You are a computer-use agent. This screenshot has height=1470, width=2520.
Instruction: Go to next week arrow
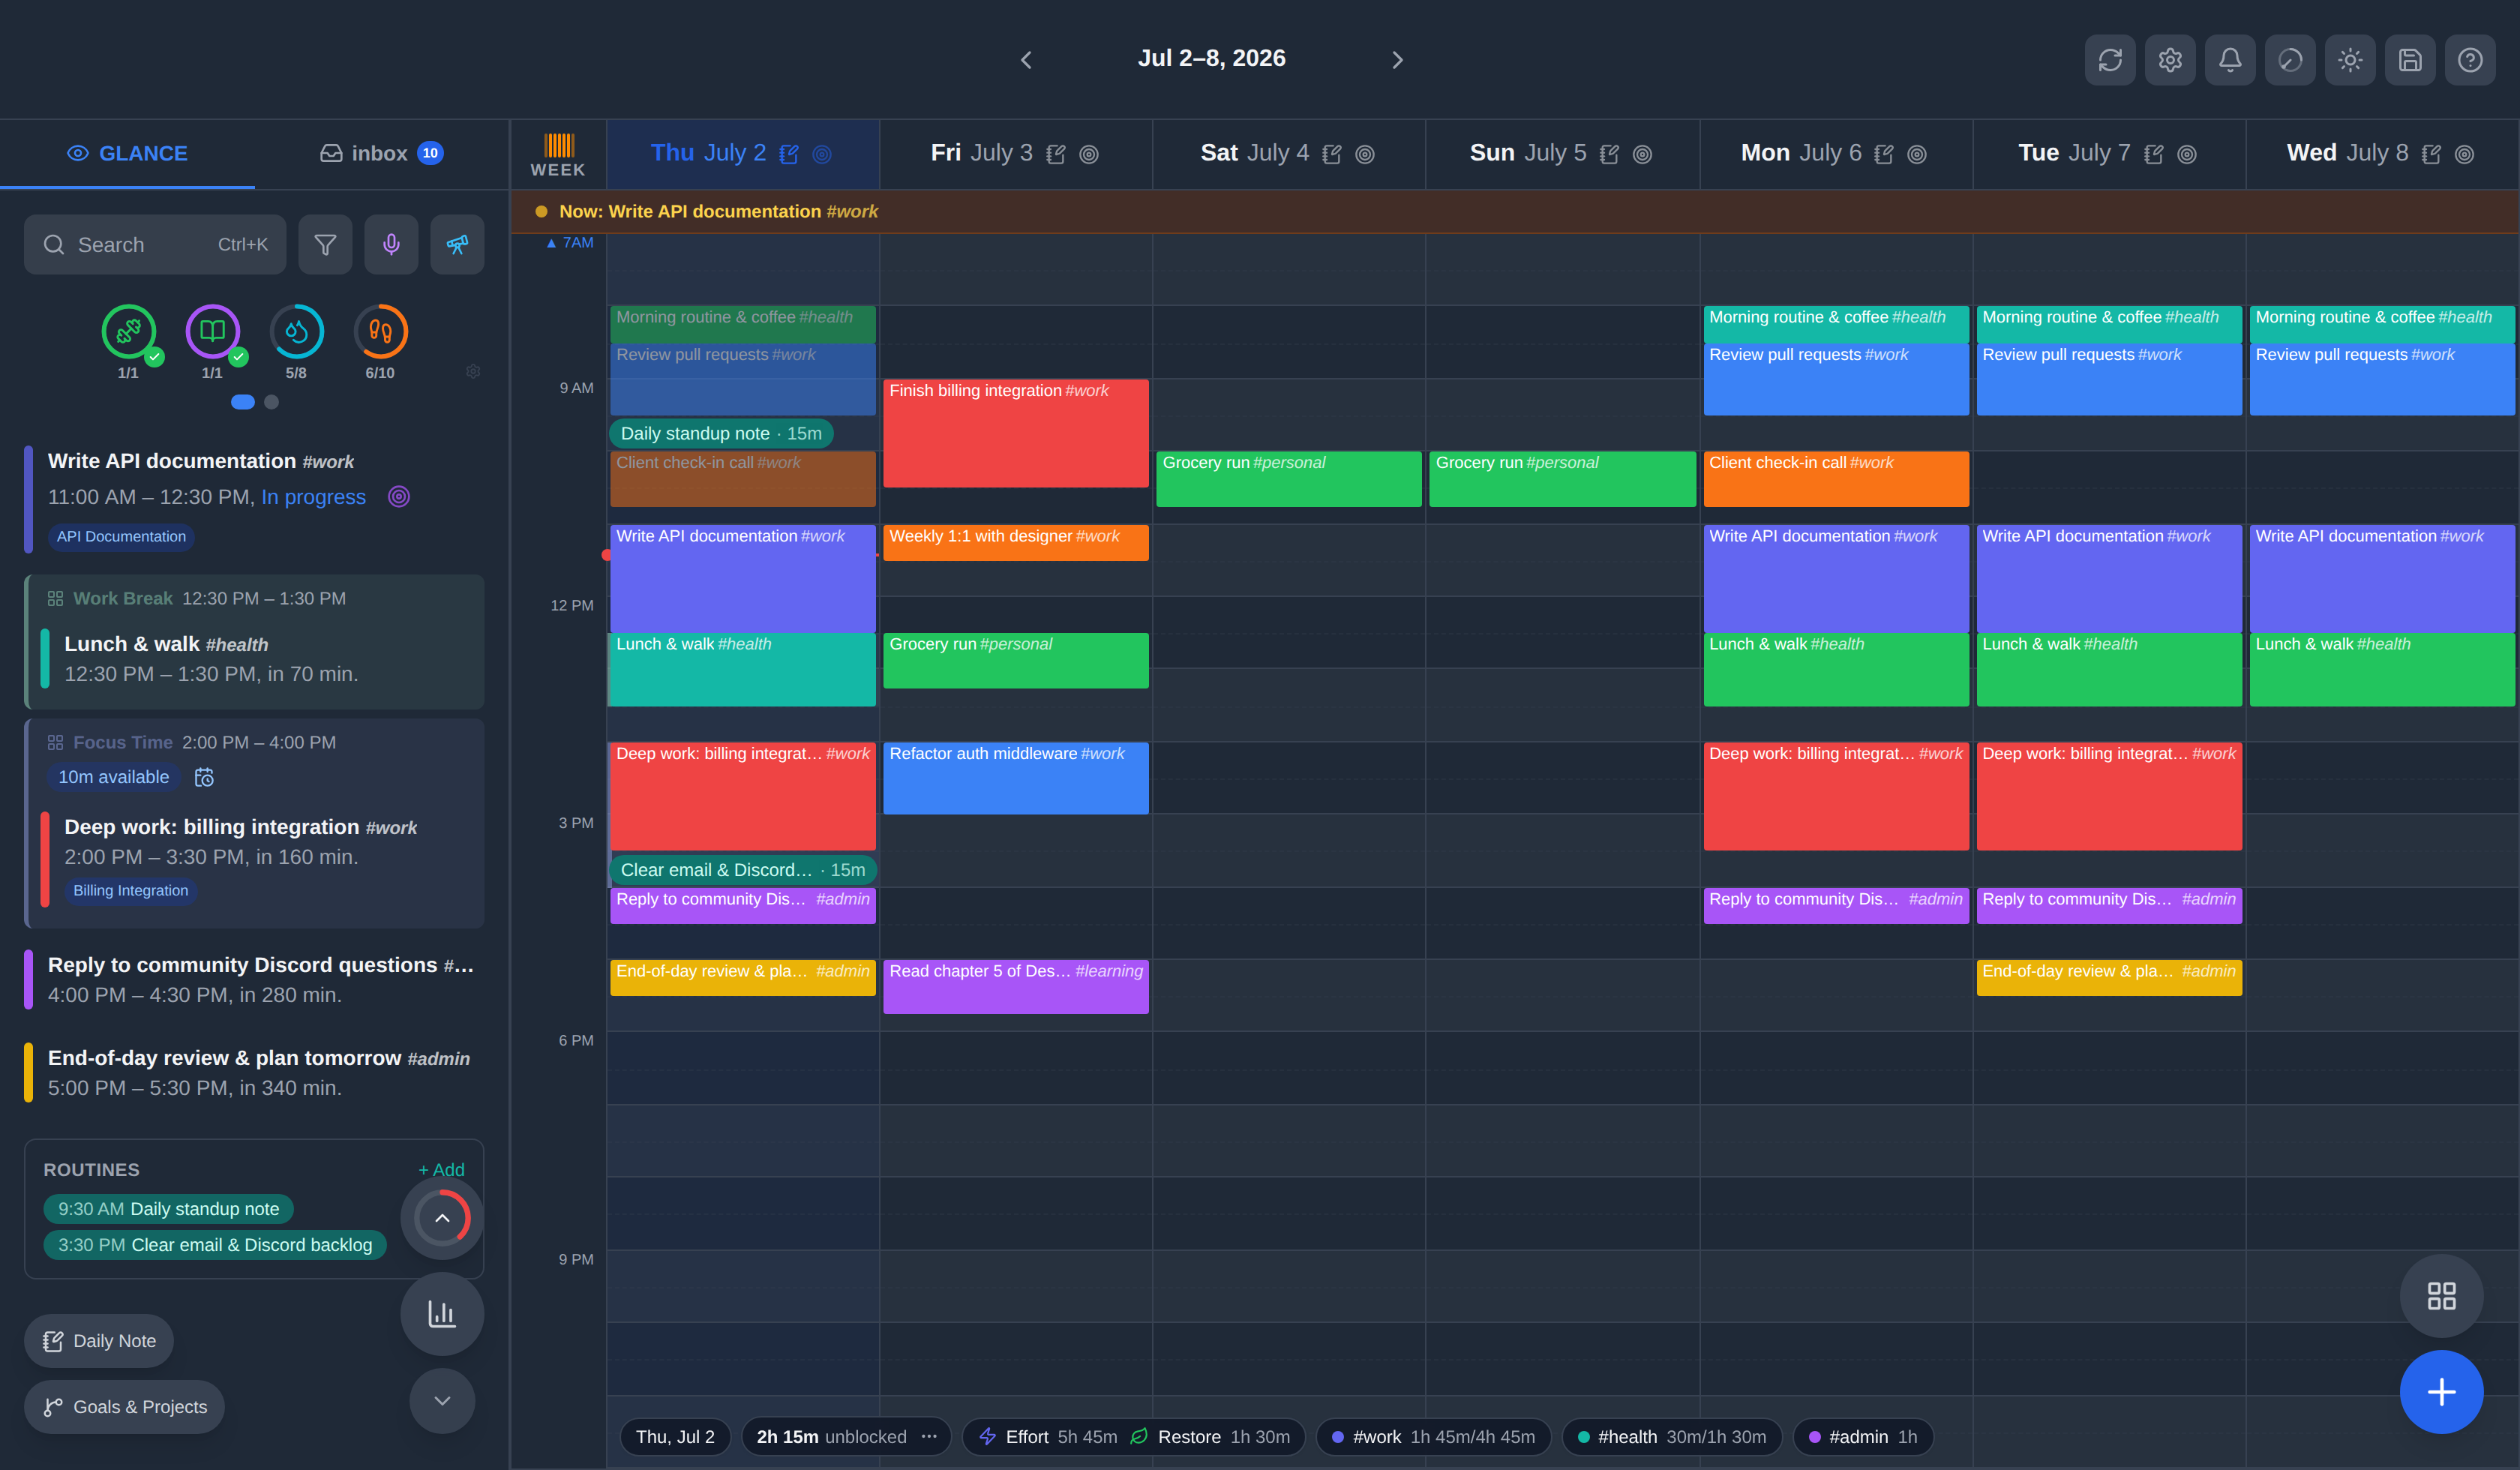point(1397,60)
